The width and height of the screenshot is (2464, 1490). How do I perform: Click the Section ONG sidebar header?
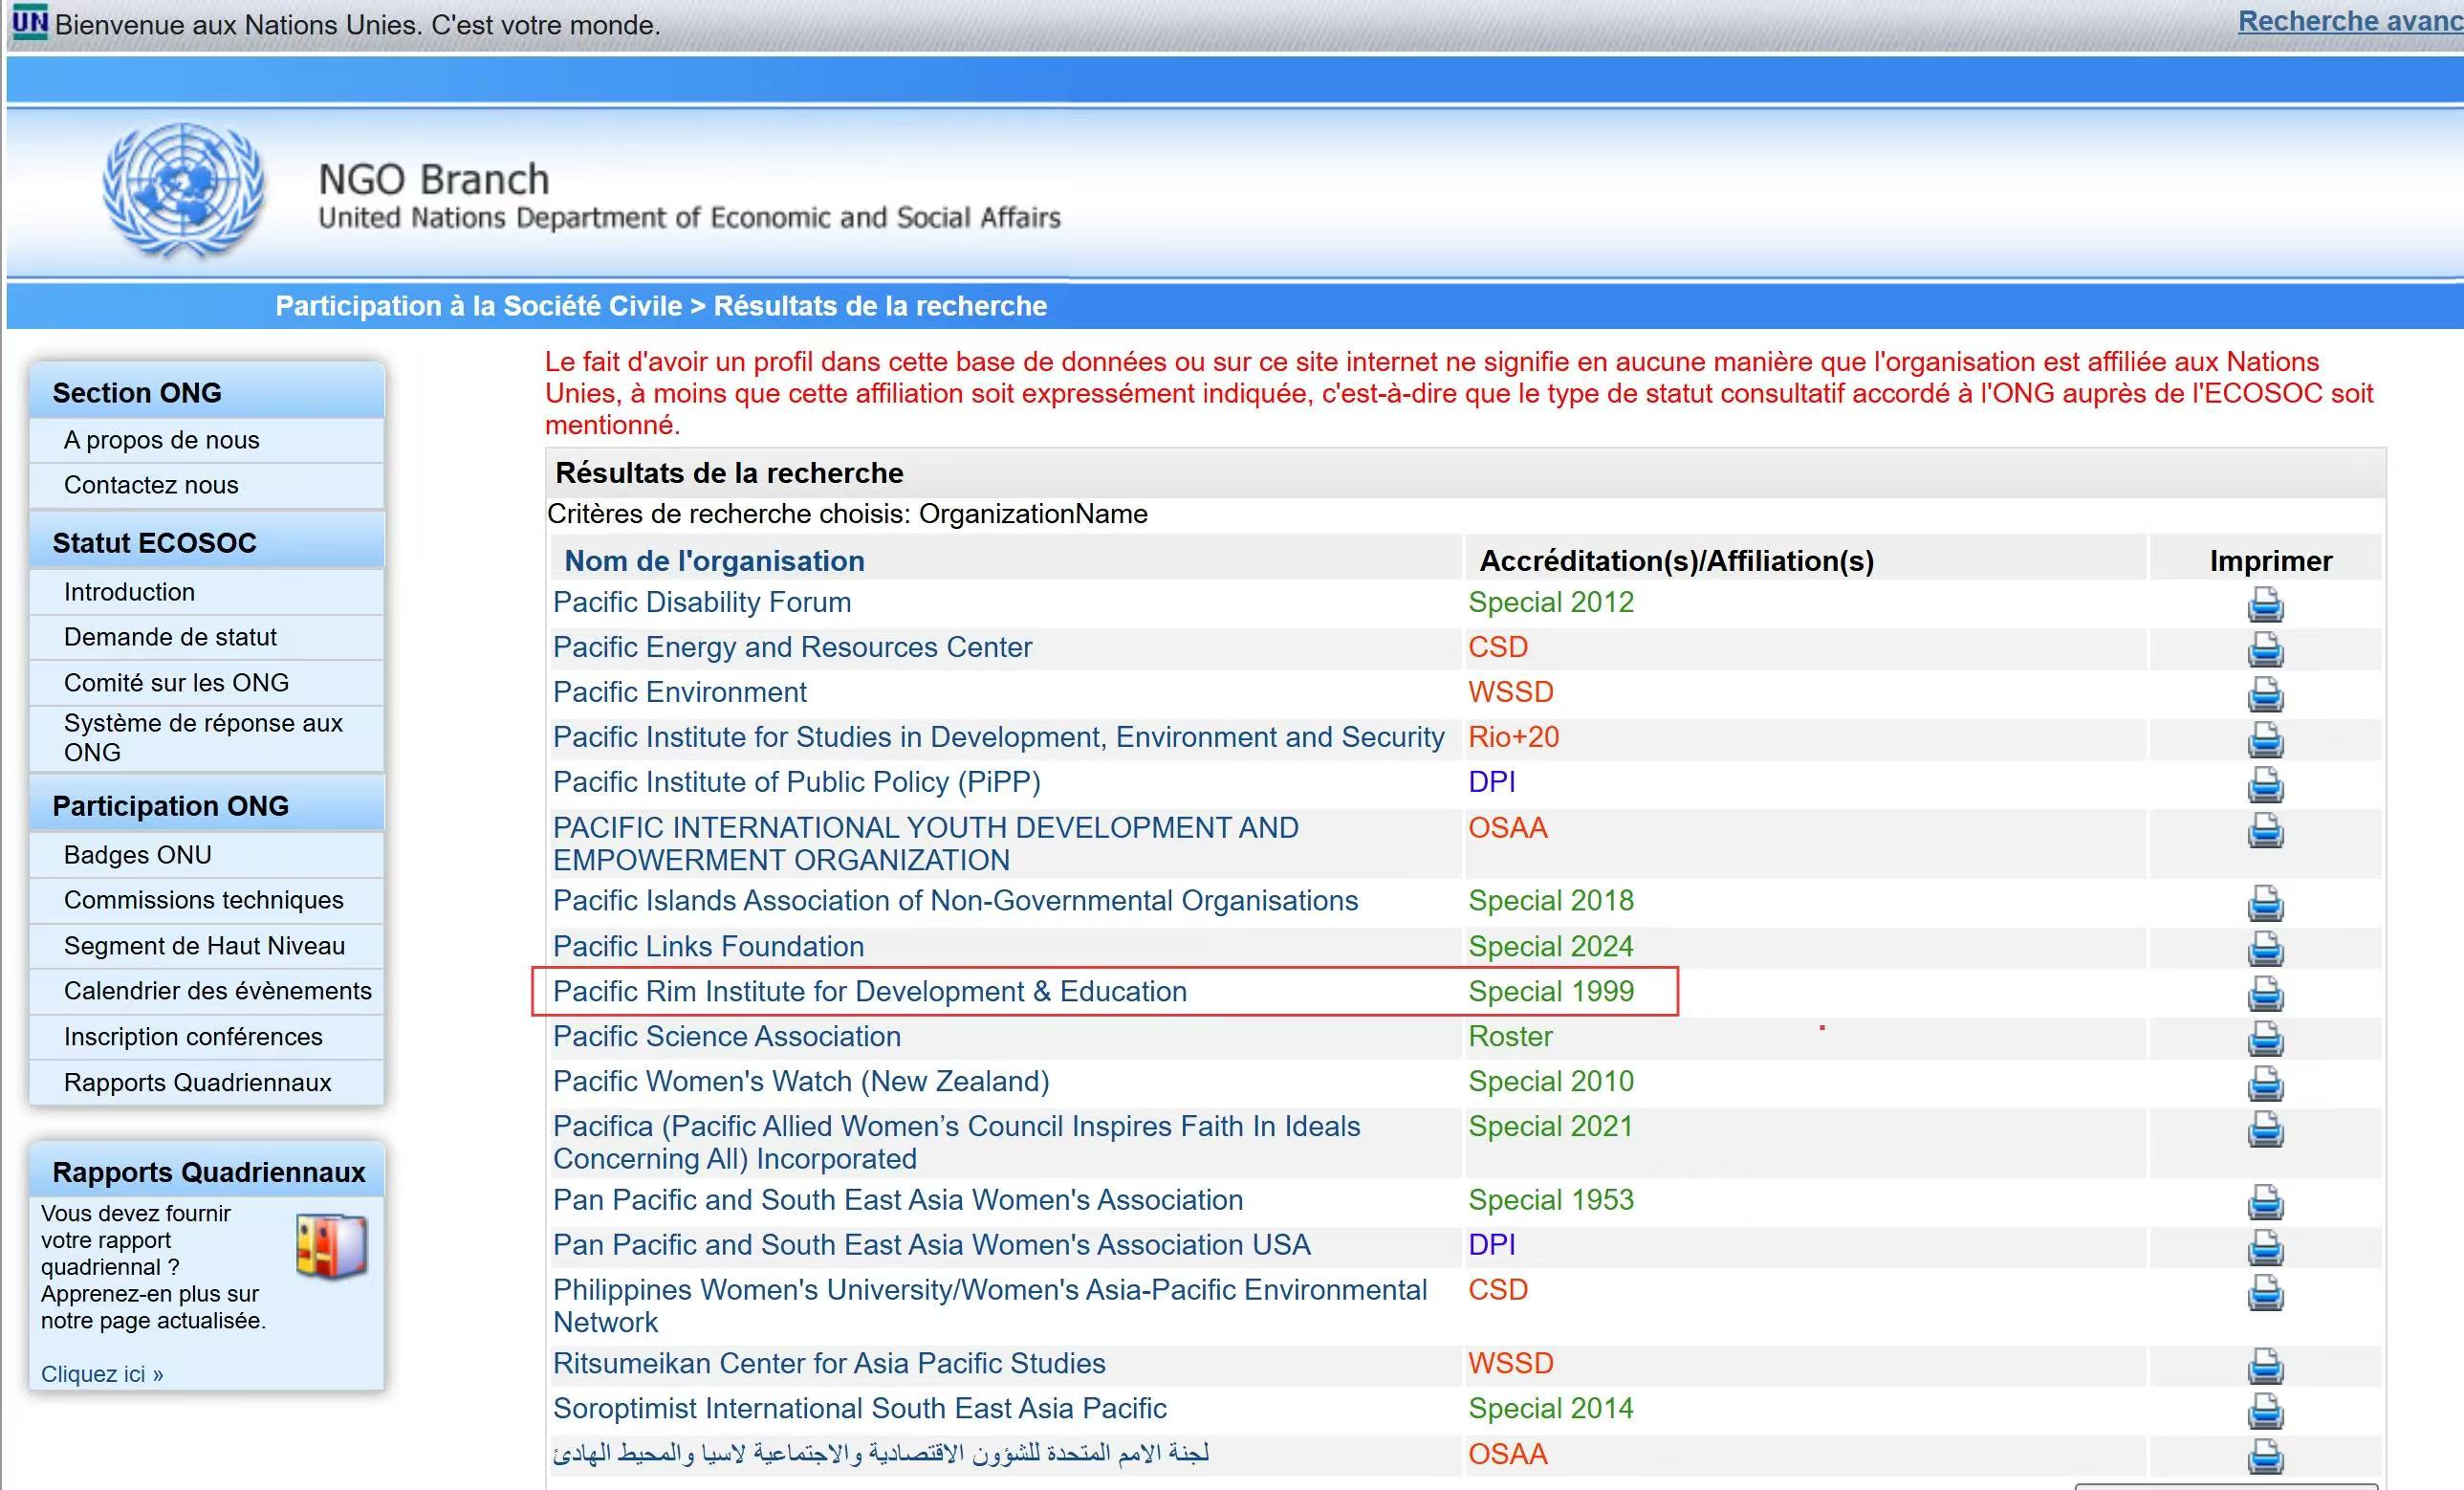pos(207,392)
